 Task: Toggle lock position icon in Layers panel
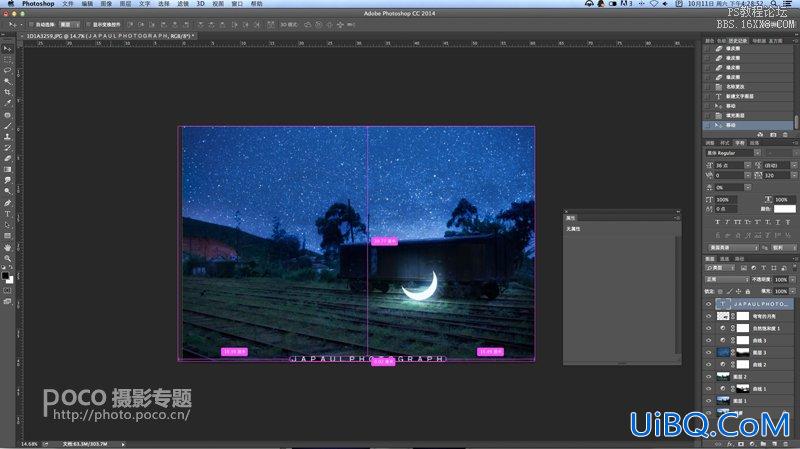(738, 291)
